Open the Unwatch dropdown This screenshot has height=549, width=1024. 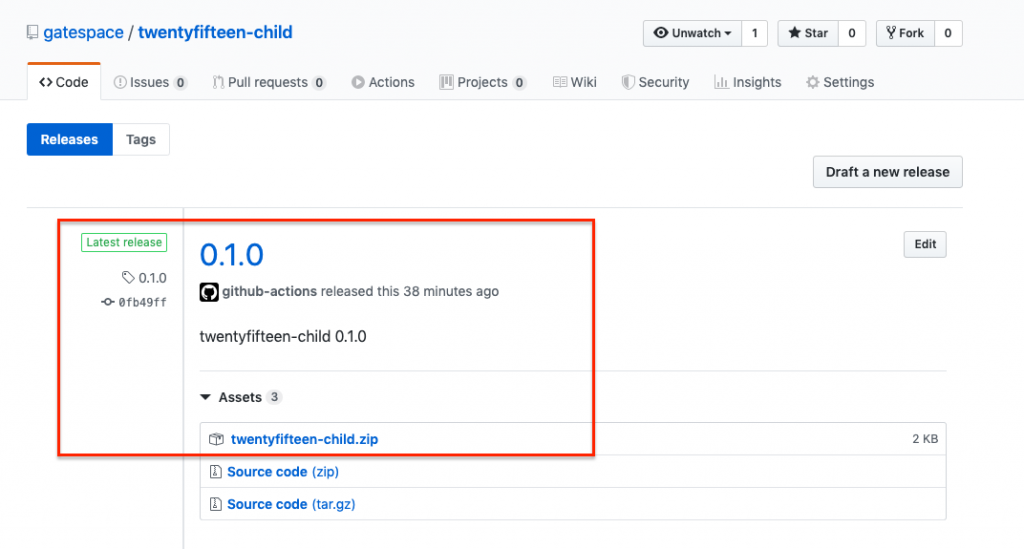coord(692,33)
